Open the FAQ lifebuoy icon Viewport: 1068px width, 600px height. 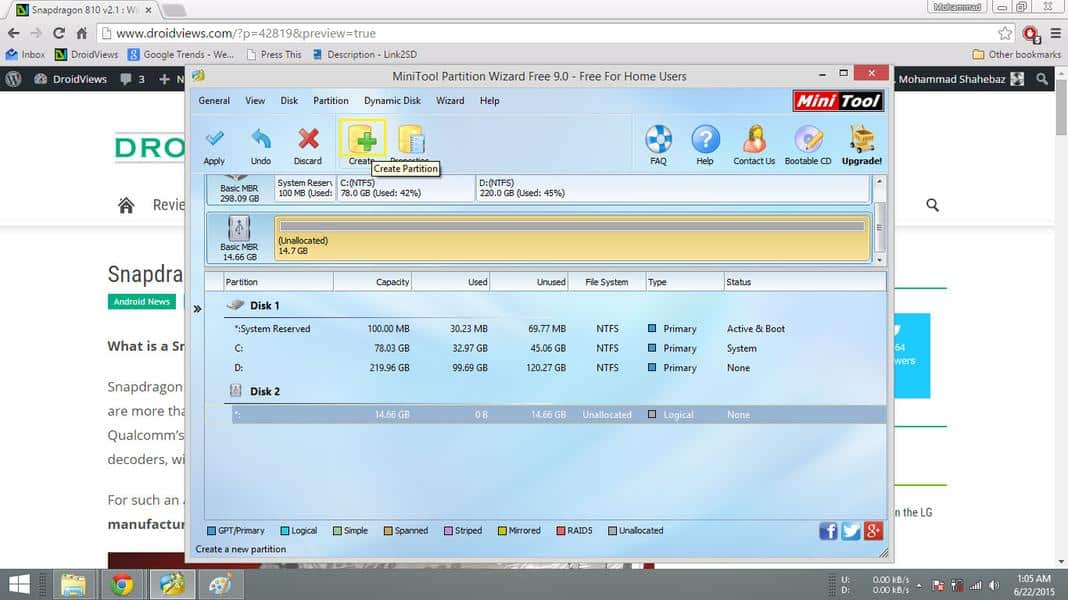658,139
